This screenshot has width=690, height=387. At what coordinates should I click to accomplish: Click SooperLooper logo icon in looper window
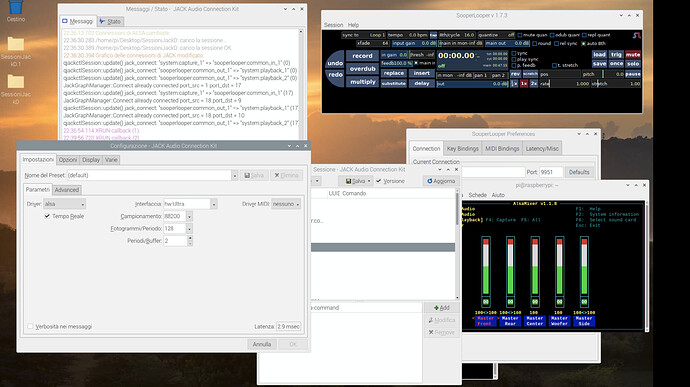(636, 35)
